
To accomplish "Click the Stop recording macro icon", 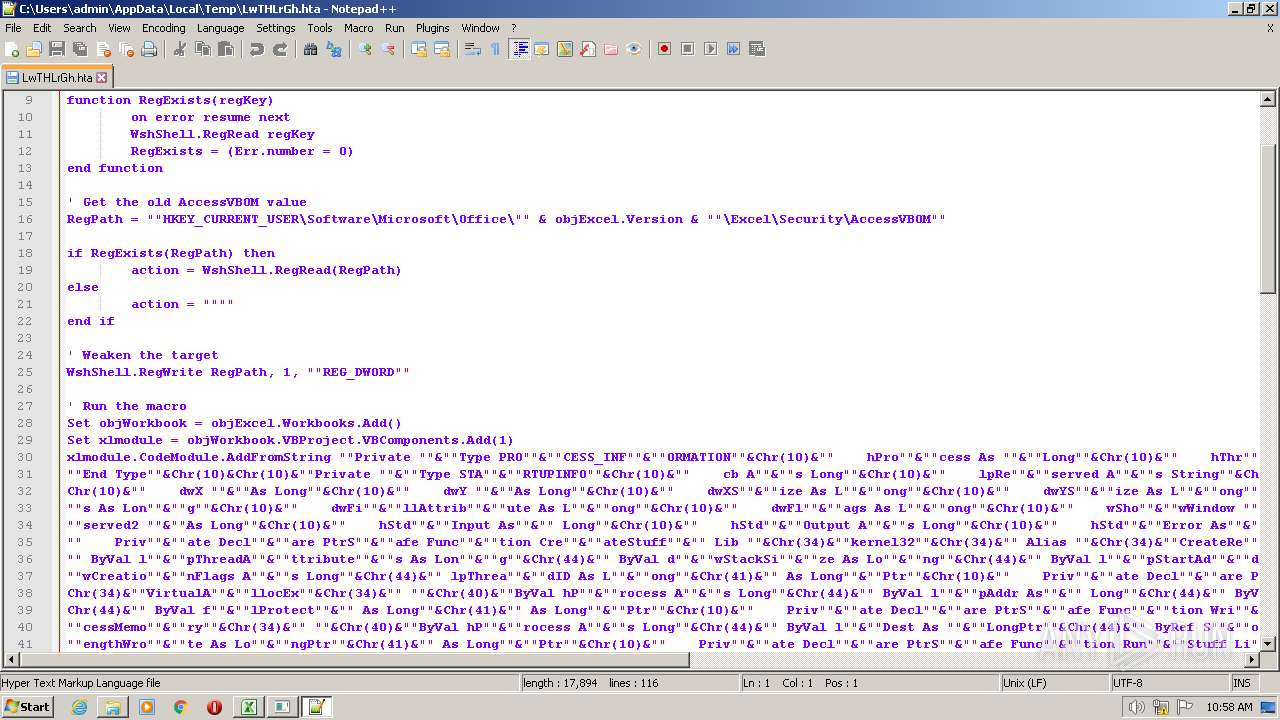I will (687, 49).
